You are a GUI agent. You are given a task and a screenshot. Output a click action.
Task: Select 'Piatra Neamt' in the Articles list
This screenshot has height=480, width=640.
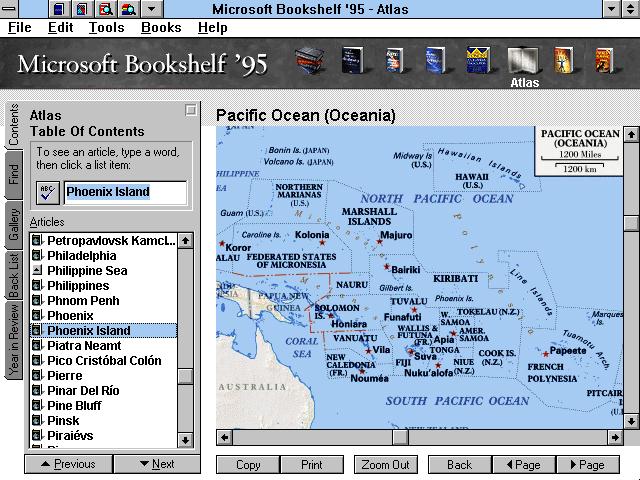(104, 346)
